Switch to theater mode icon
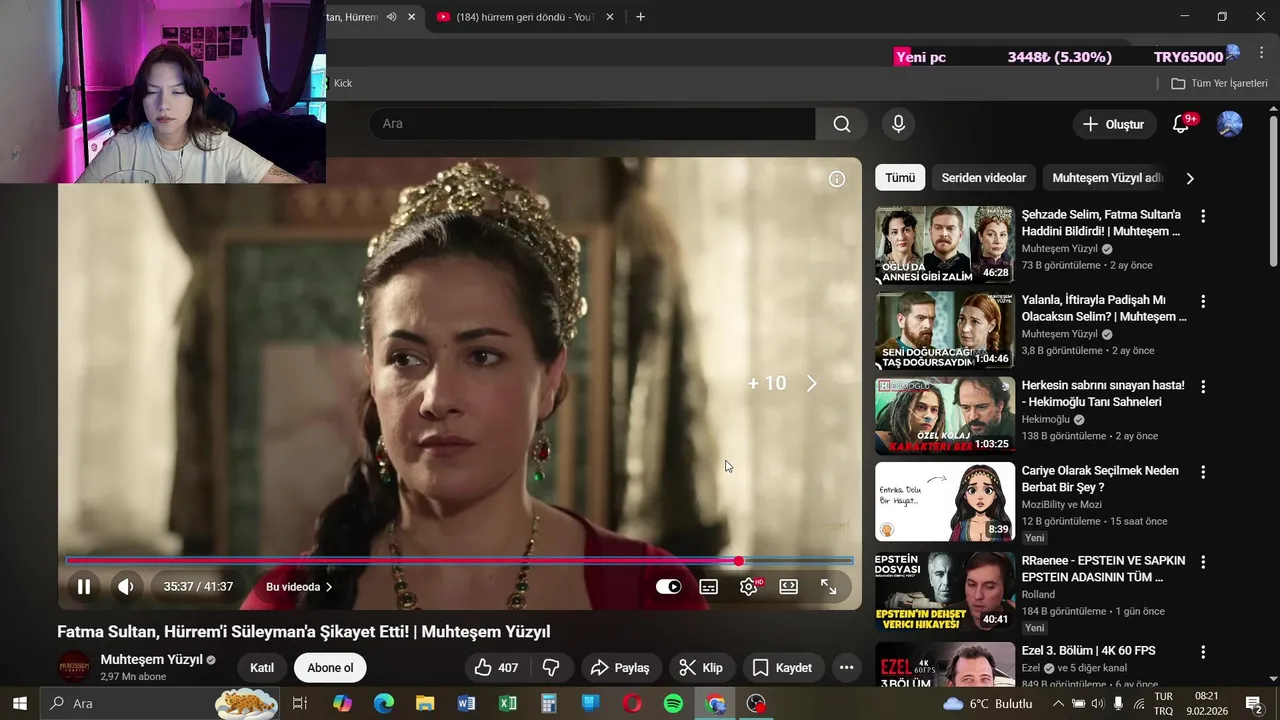1280x720 pixels. pyautogui.click(x=789, y=587)
